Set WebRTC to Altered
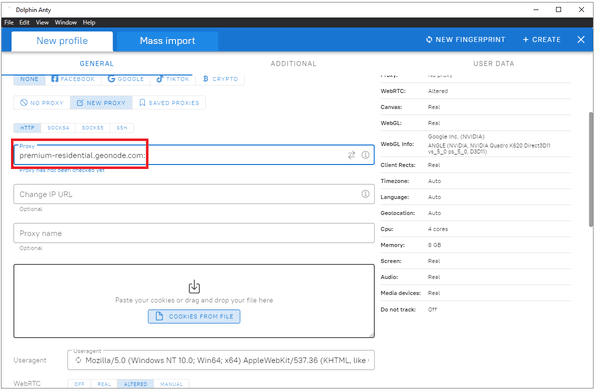The height and width of the screenshot is (391, 596). click(x=135, y=384)
